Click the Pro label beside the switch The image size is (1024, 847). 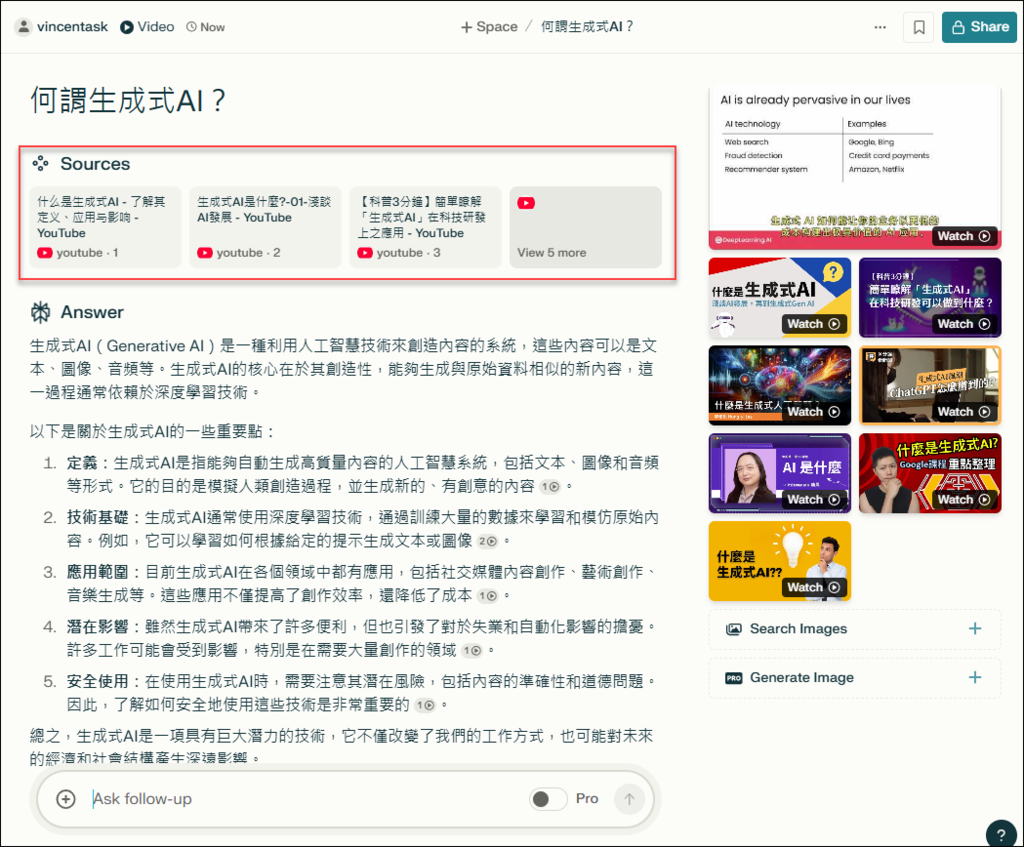pos(587,799)
